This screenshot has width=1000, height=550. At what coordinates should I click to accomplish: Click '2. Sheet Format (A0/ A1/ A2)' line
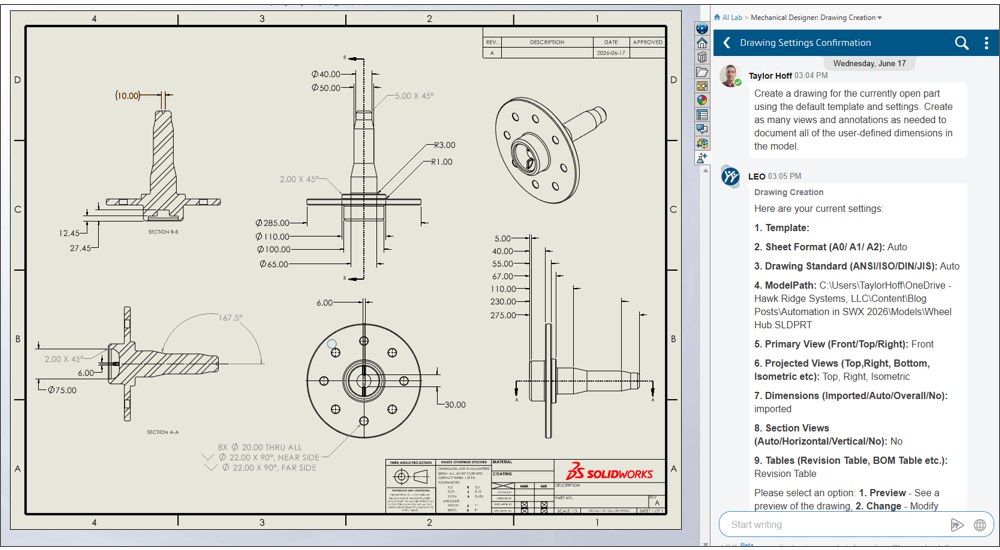pos(830,247)
